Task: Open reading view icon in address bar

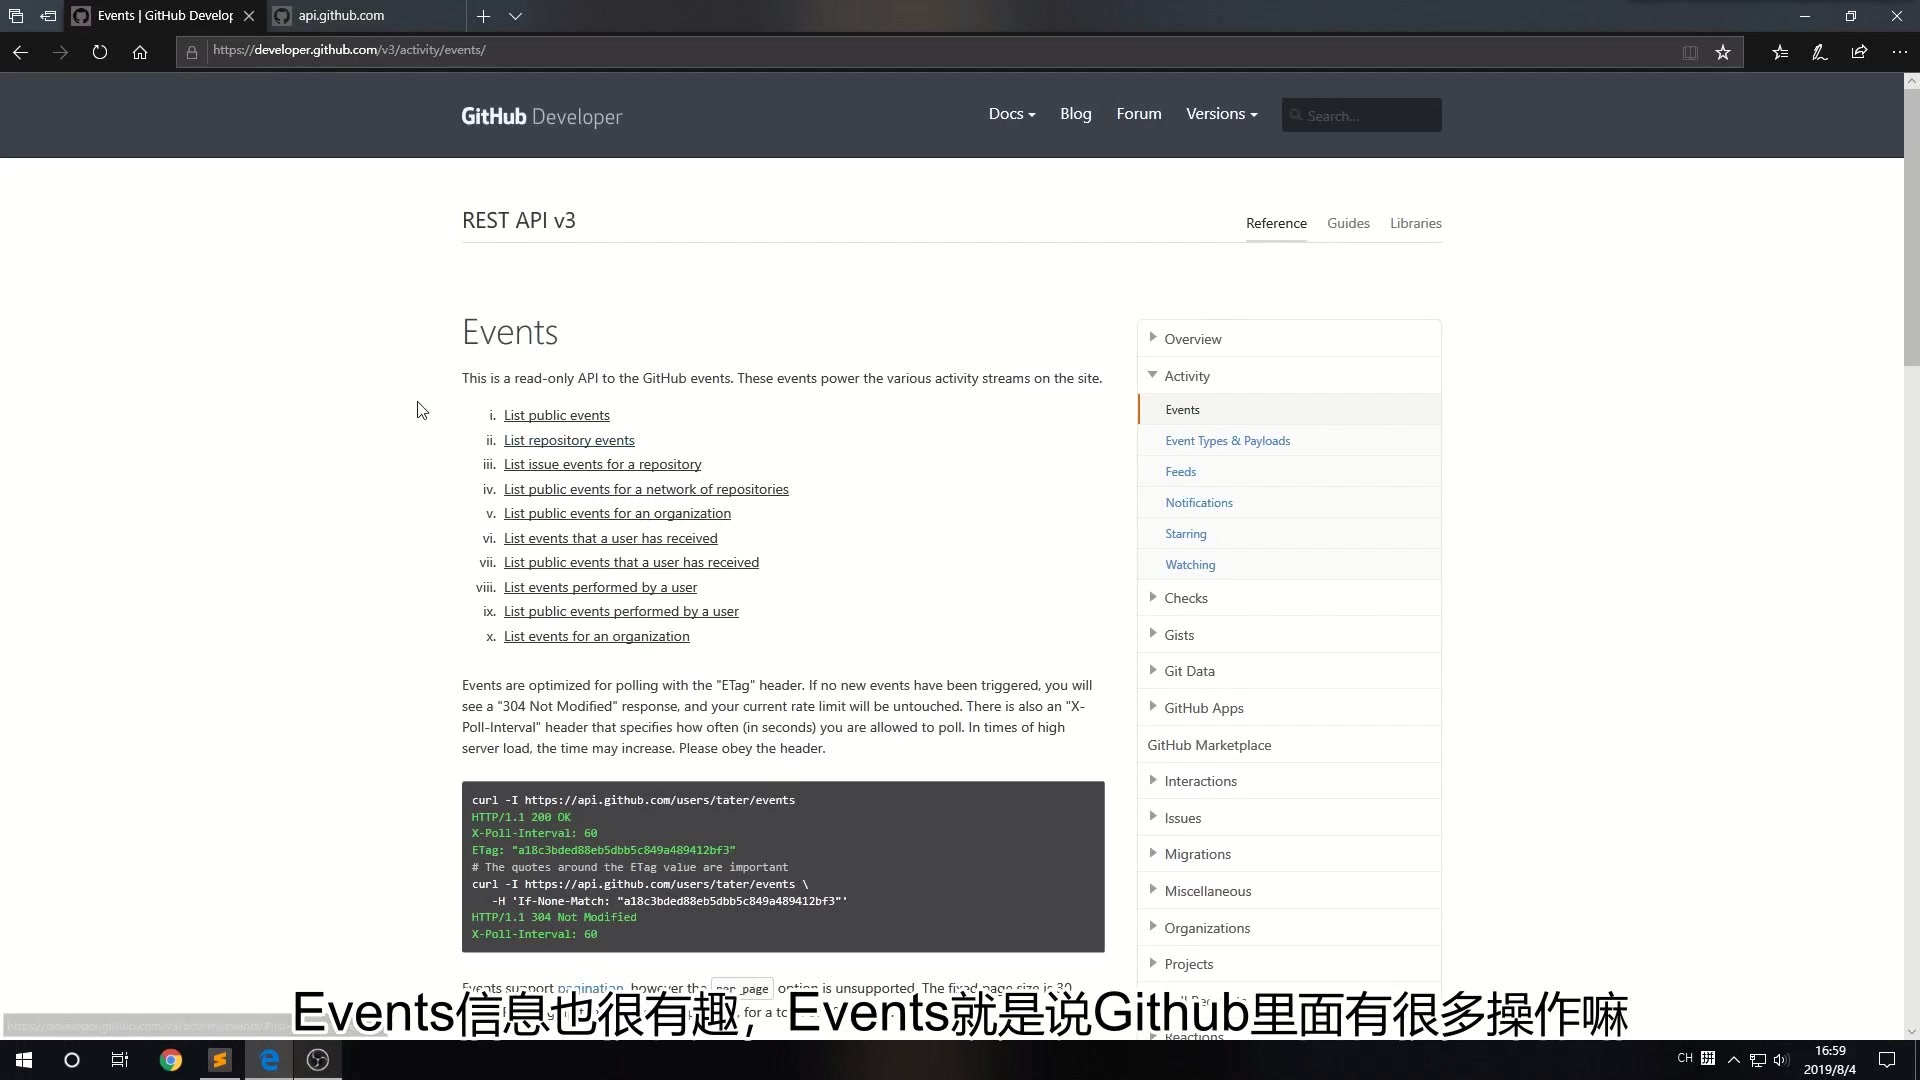Action: 1689,52
